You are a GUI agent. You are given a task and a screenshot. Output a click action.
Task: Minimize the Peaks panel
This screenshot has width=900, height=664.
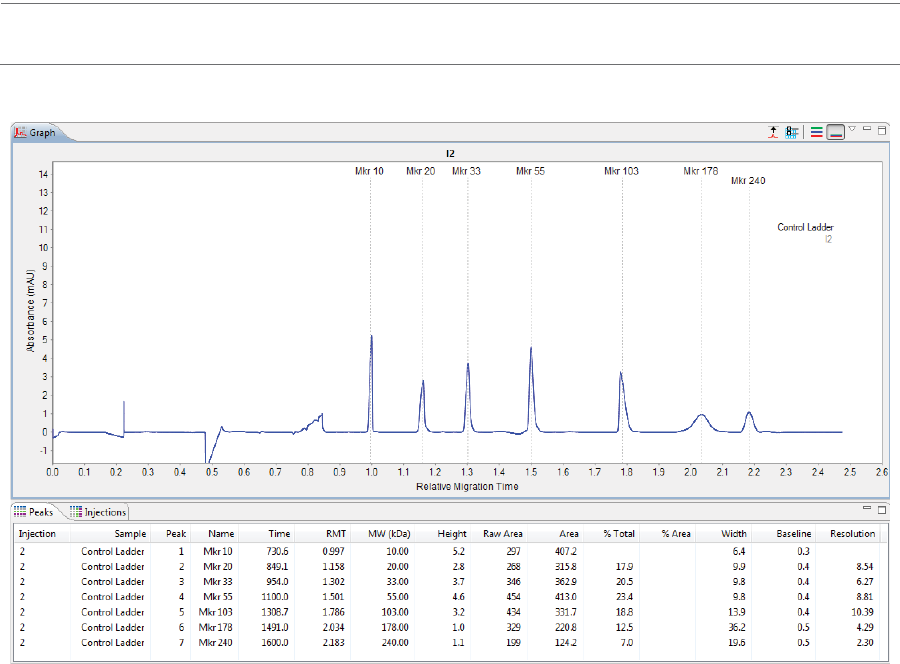(867, 508)
